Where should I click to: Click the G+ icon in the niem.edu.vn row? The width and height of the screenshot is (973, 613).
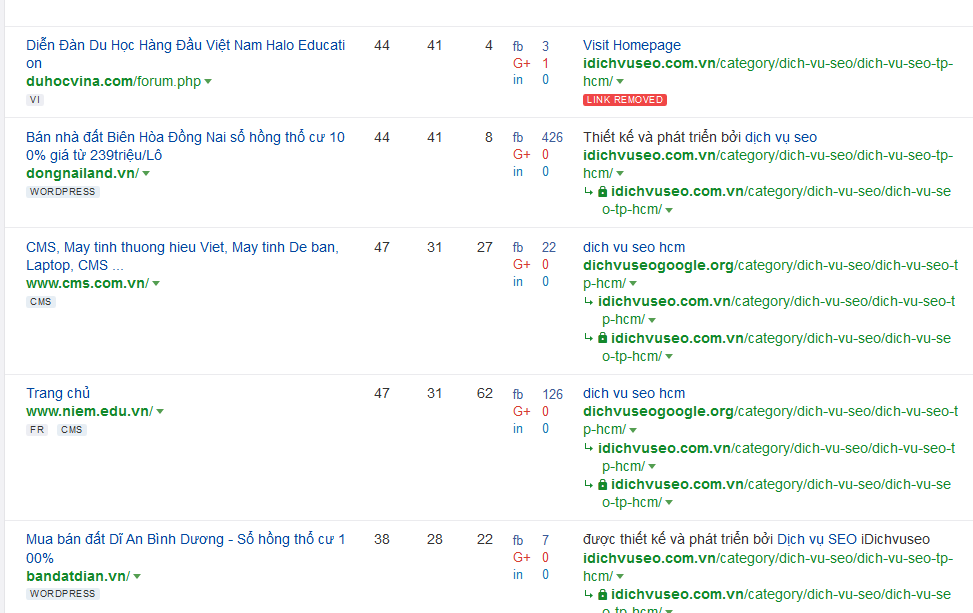point(521,411)
